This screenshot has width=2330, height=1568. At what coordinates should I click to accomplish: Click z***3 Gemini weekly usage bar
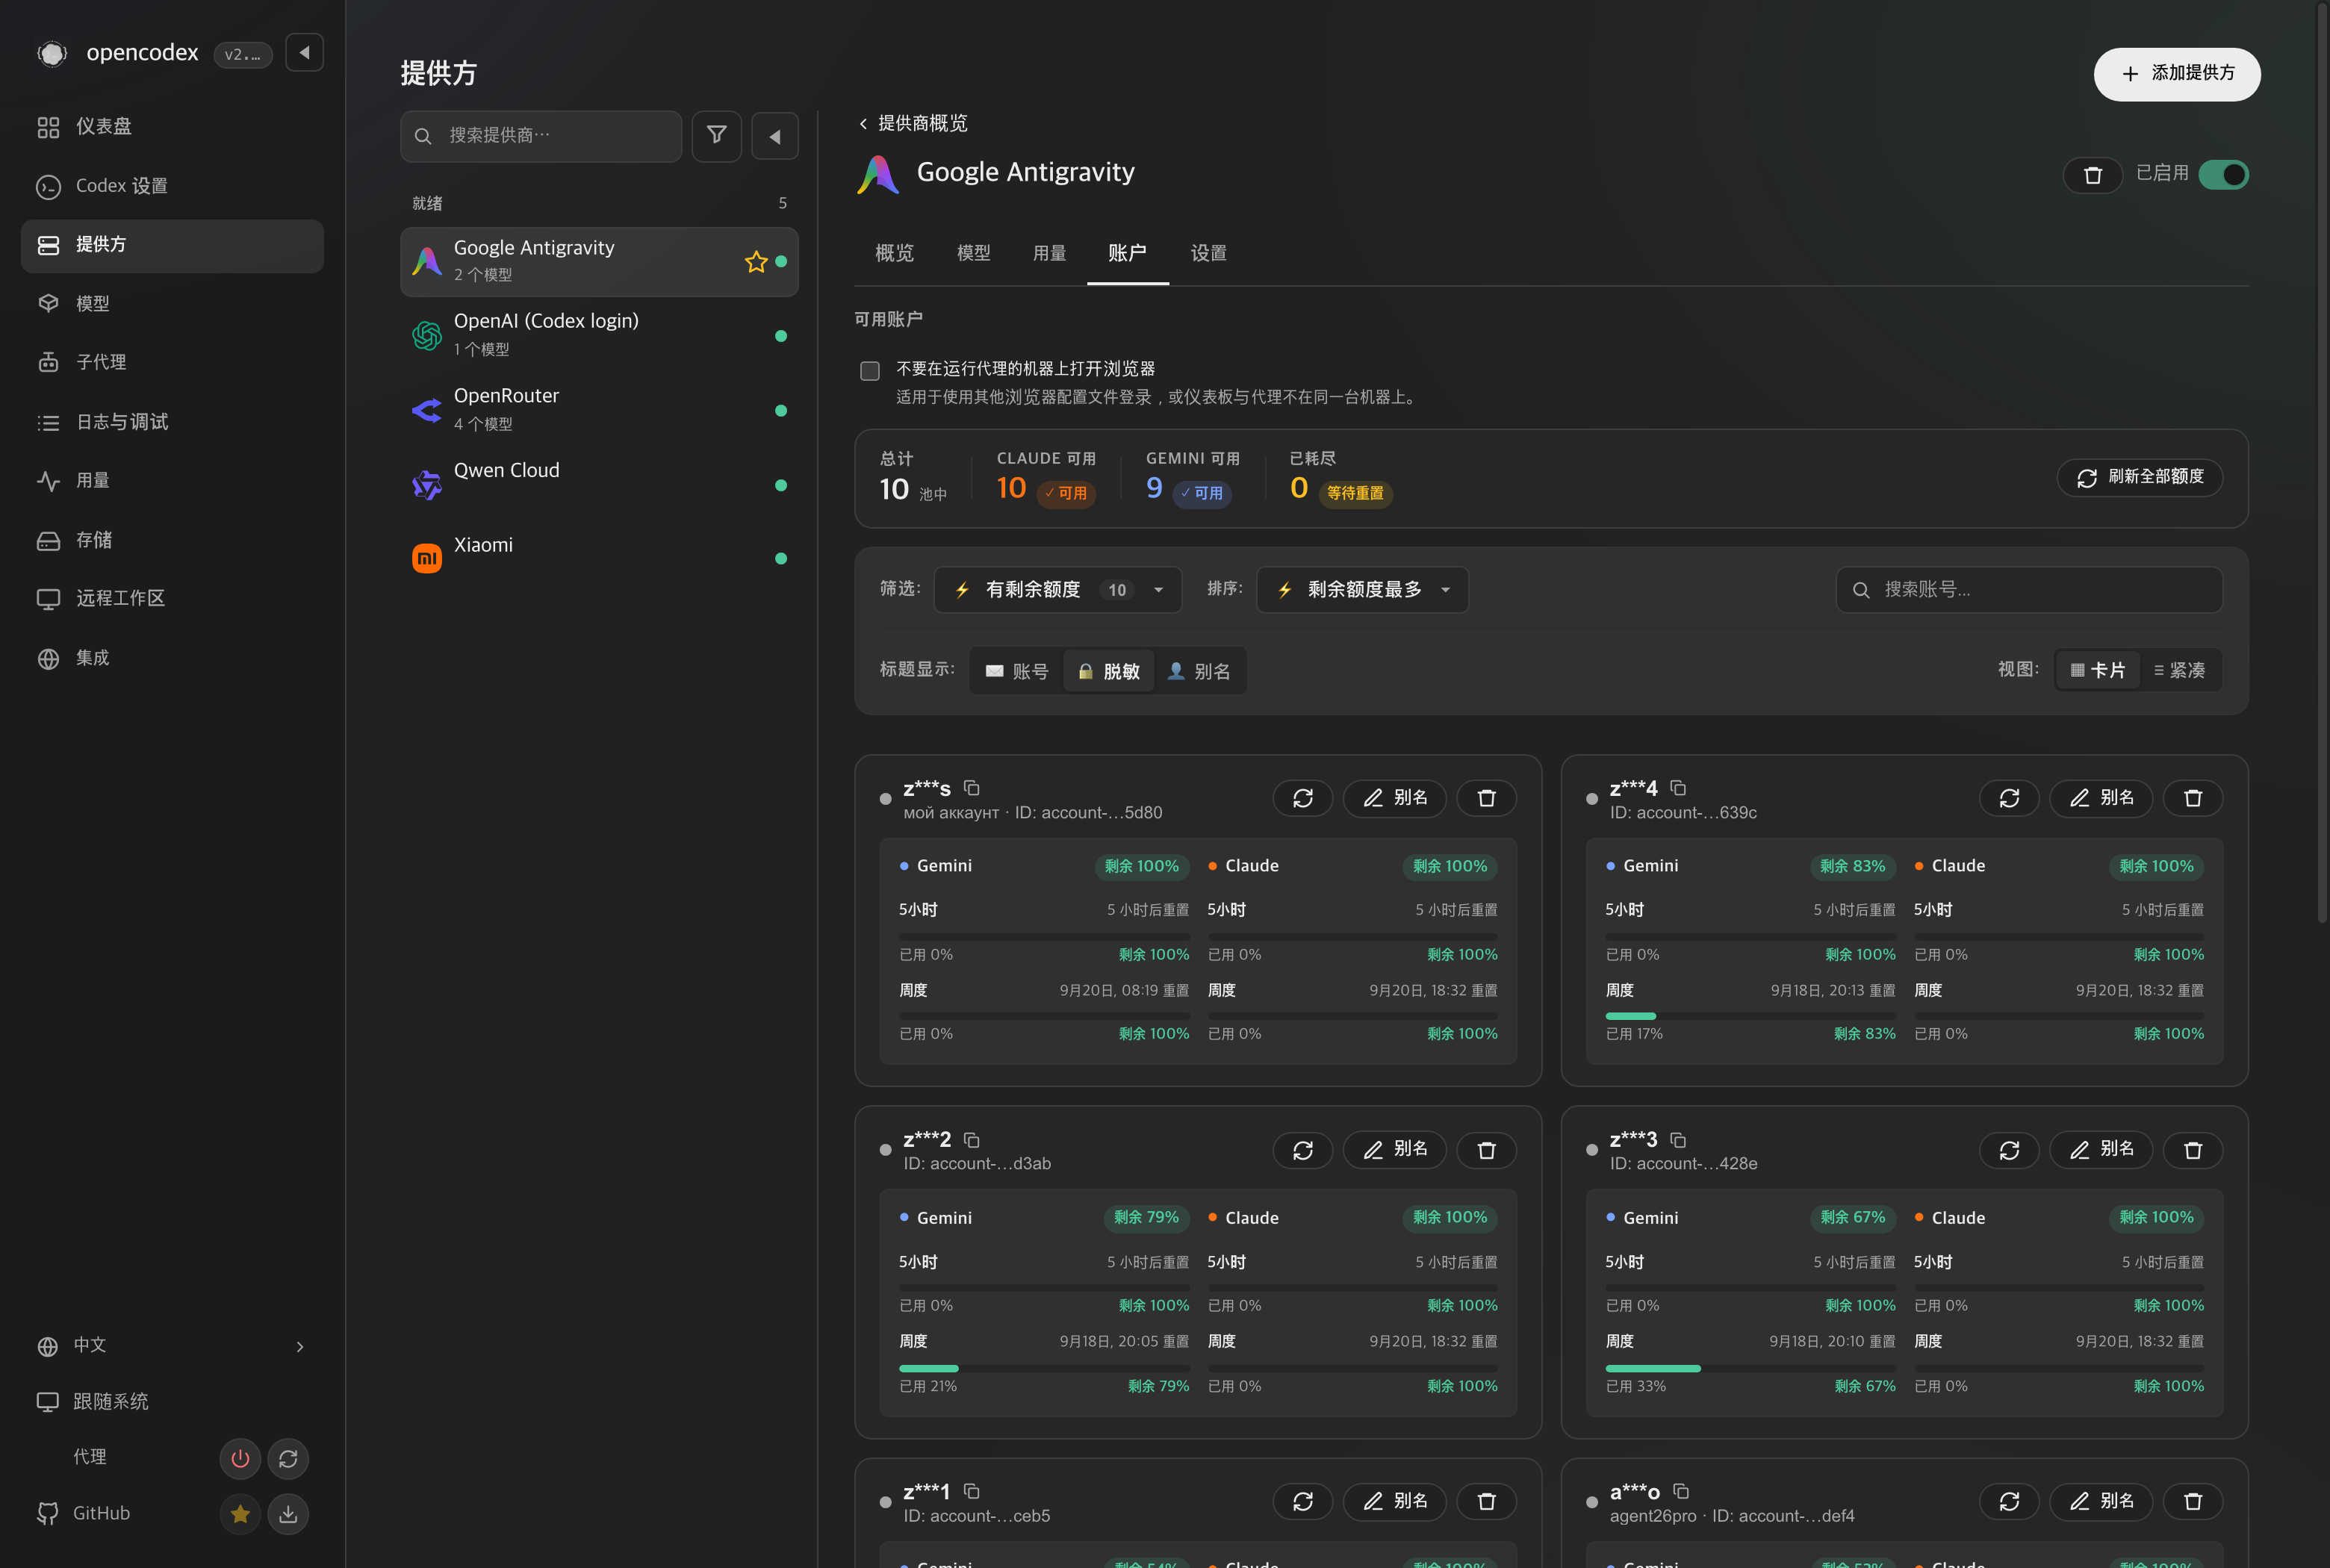1750,1368
